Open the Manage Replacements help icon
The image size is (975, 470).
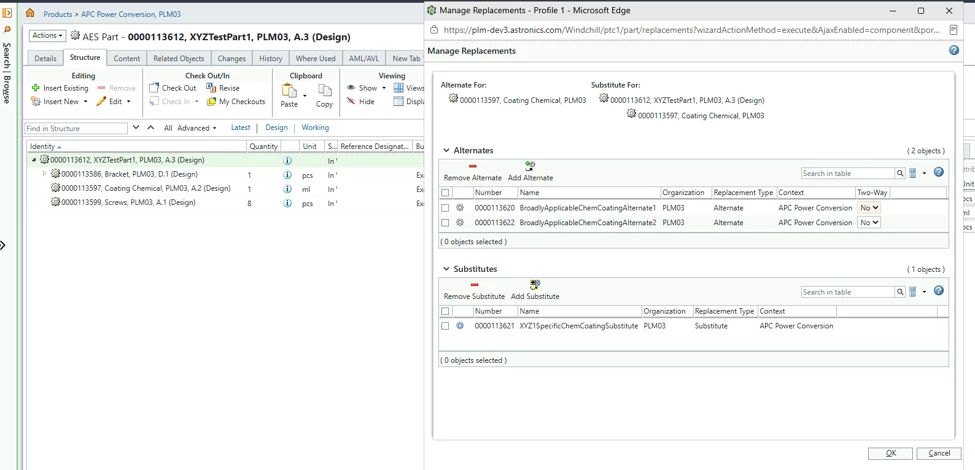(954, 50)
